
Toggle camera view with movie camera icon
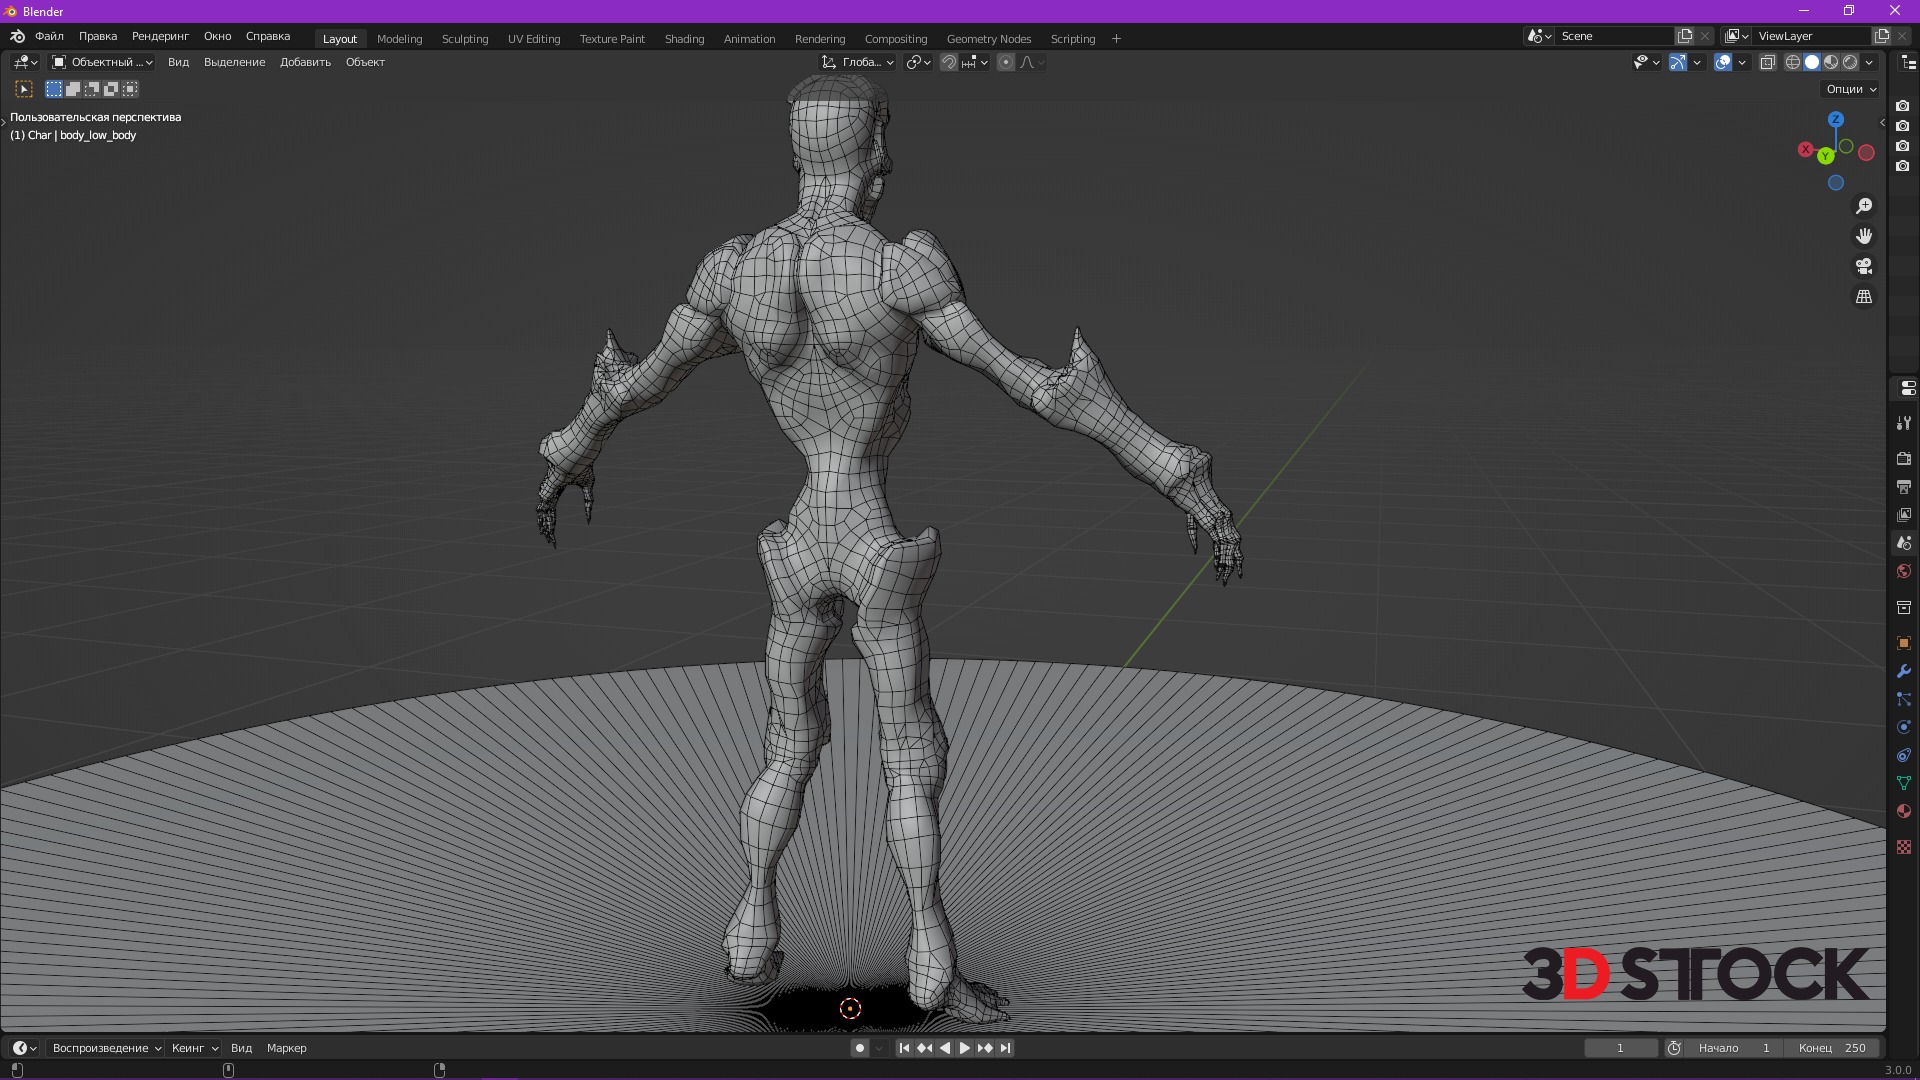1864,266
